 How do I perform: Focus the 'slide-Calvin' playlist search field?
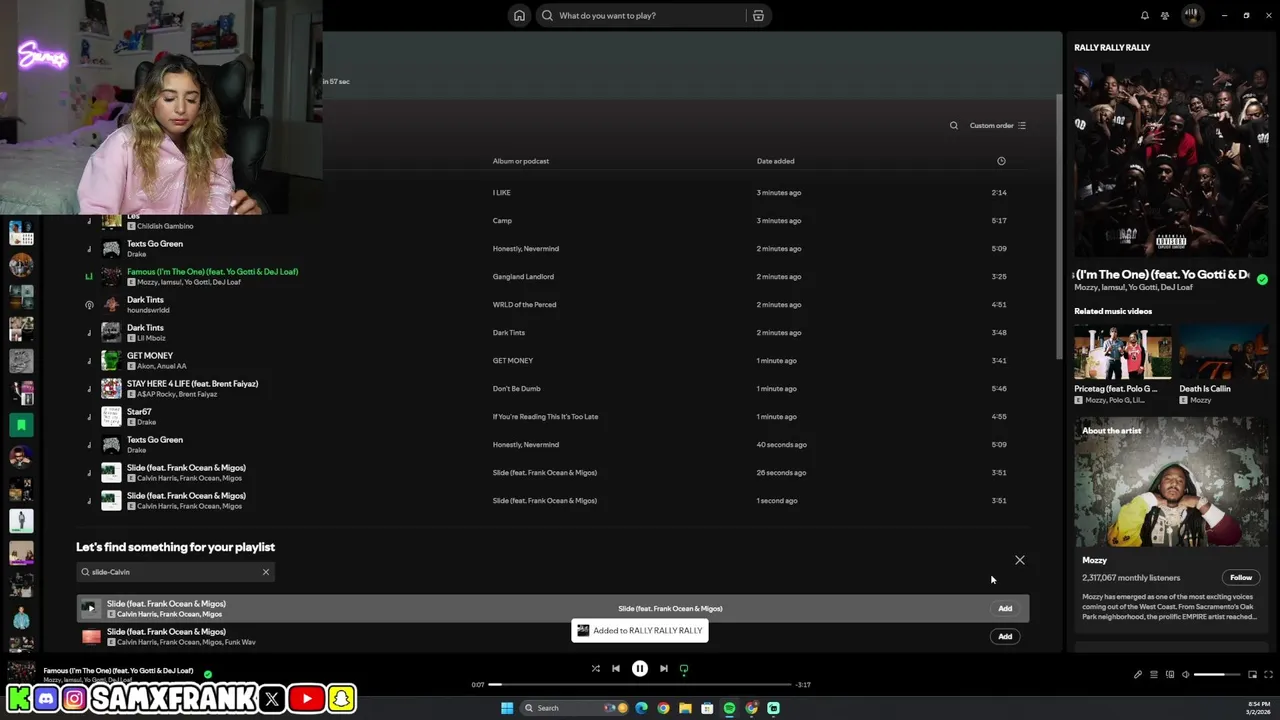pos(175,572)
